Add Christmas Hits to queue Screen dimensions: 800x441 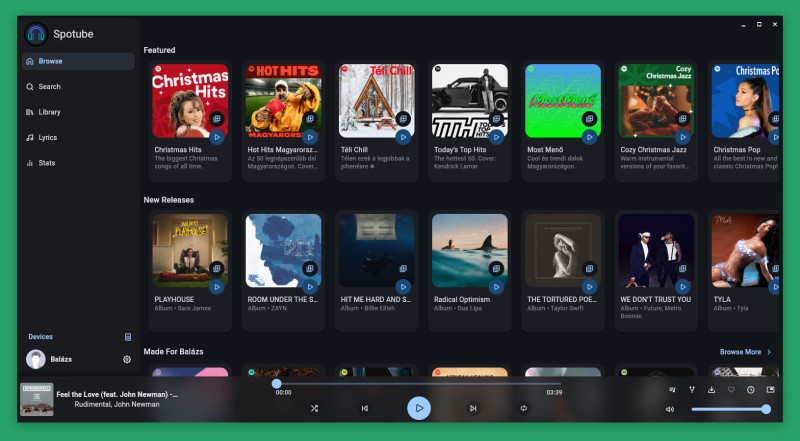click(x=217, y=119)
